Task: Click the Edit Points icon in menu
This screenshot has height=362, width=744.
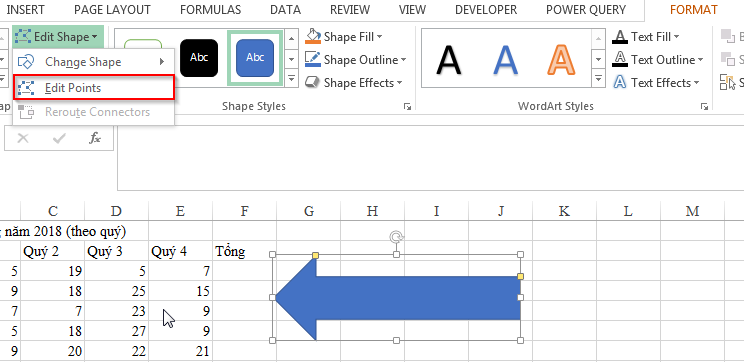Action: coord(26,88)
